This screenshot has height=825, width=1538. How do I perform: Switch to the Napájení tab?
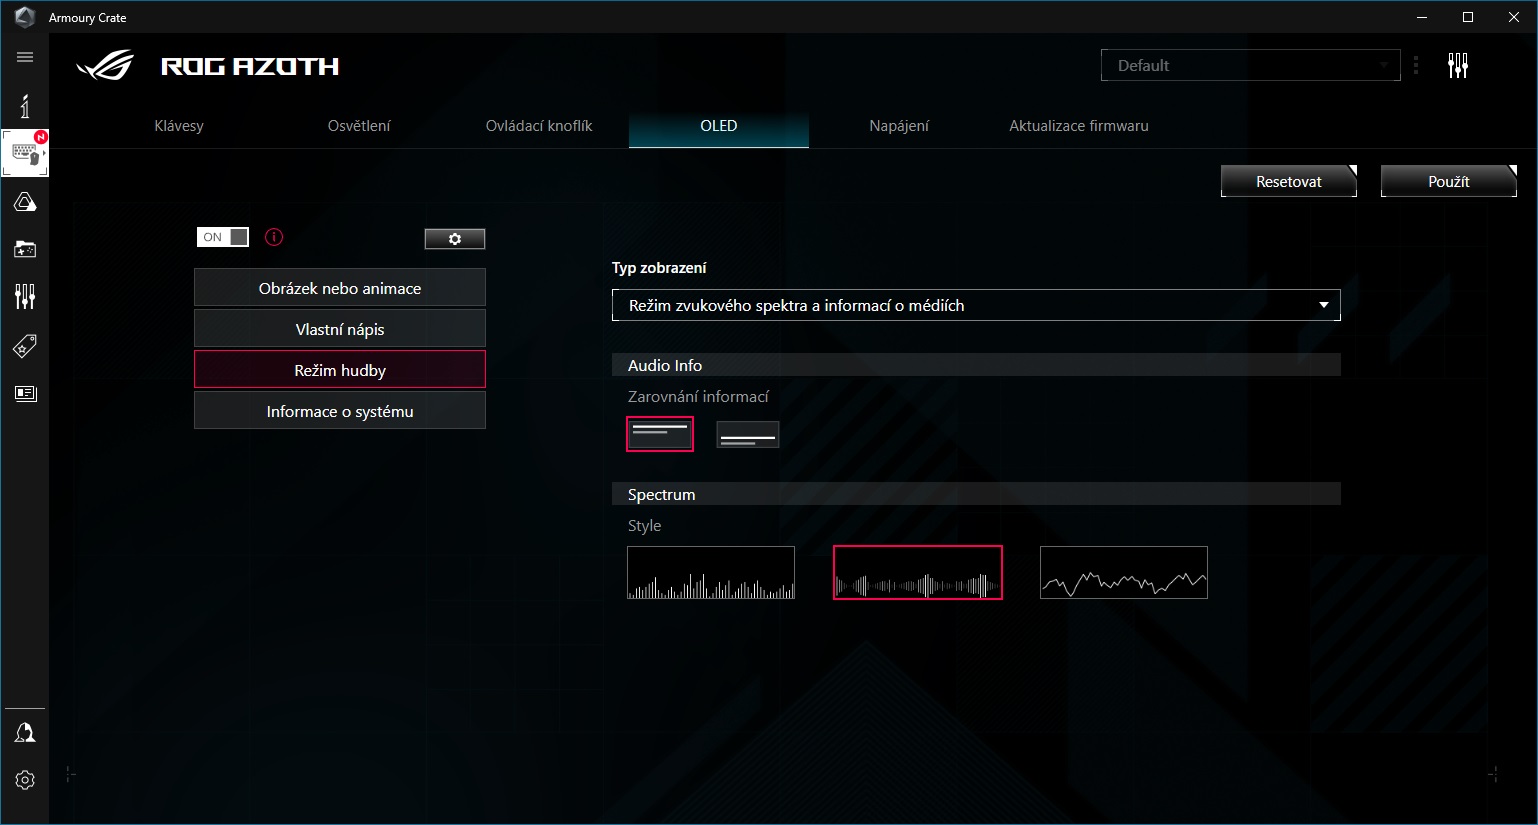tap(899, 126)
